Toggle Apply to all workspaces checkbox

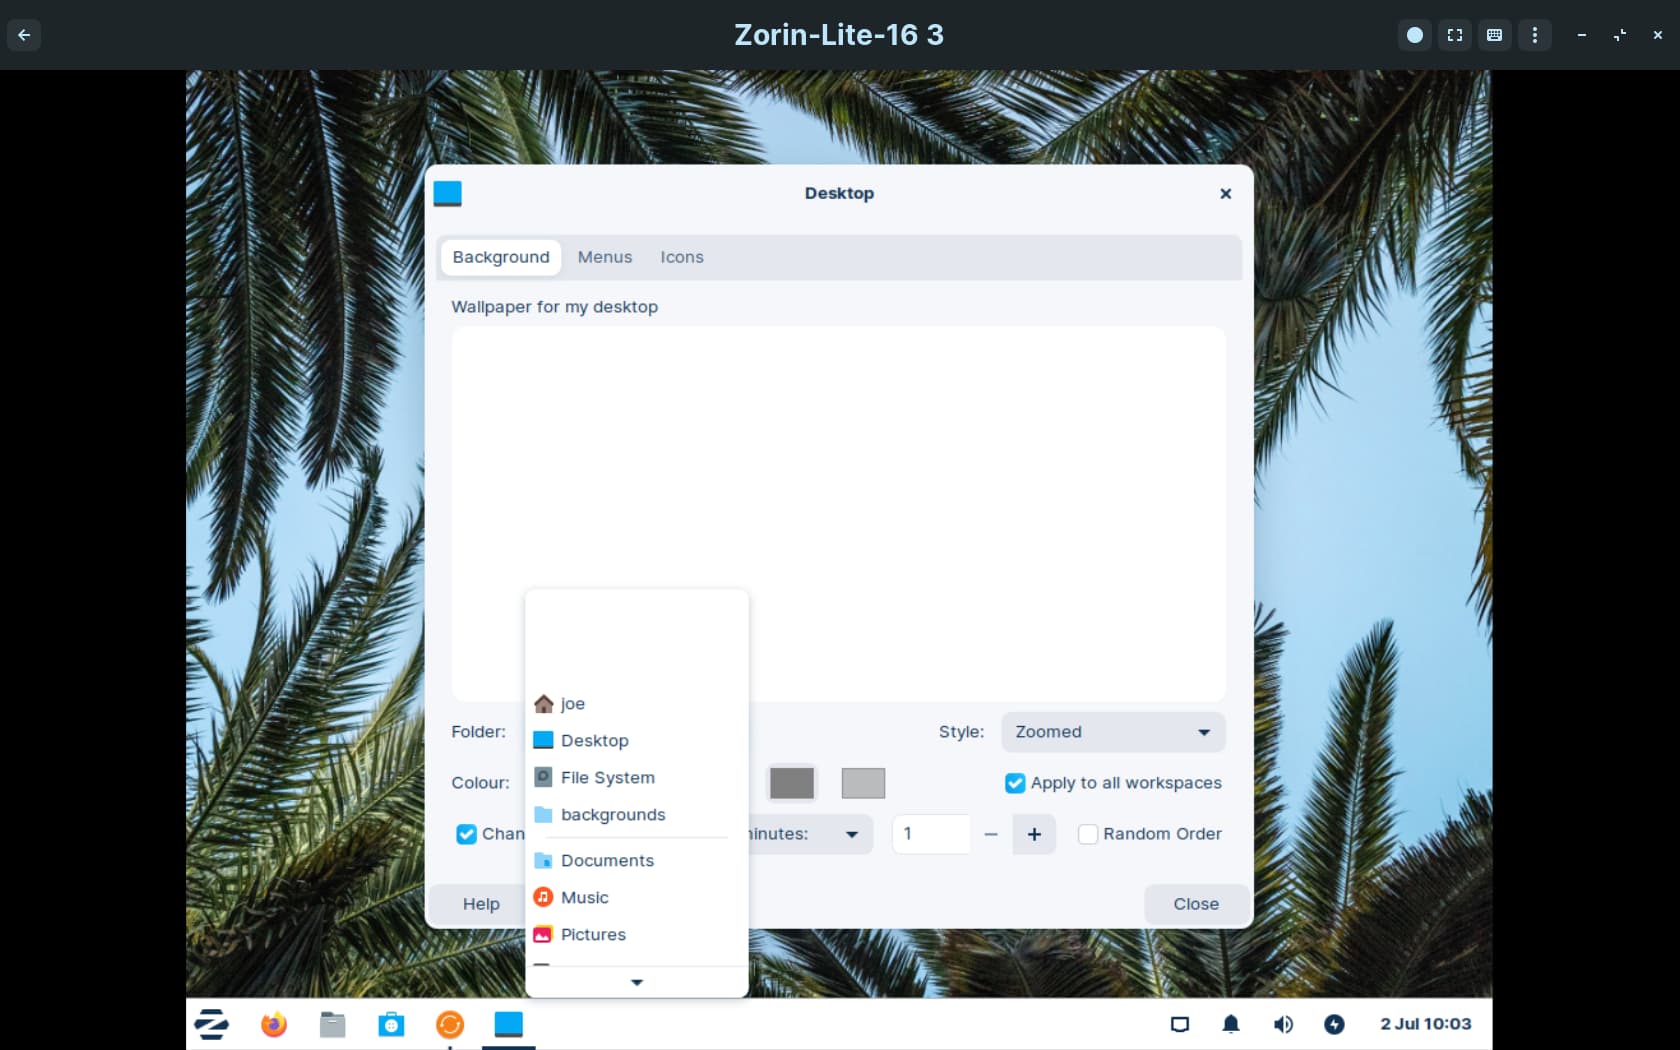(x=1015, y=783)
